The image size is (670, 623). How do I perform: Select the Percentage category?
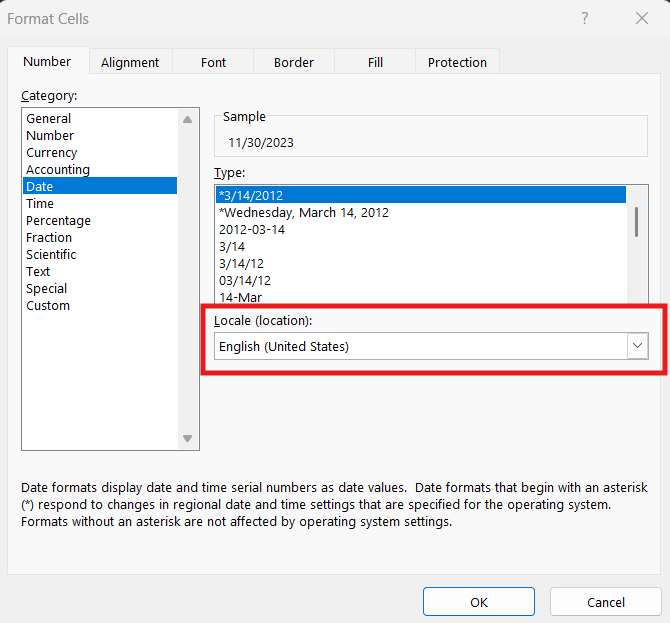(x=58, y=221)
